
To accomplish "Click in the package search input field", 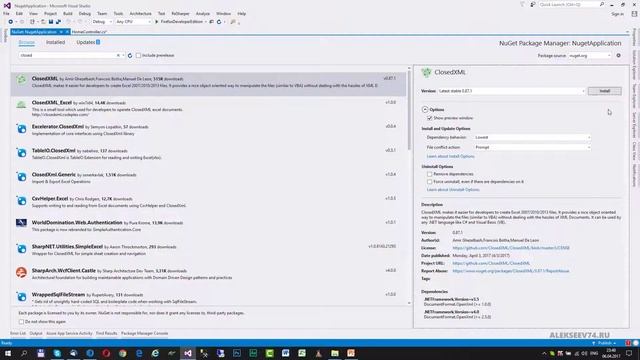I will click(x=67, y=55).
